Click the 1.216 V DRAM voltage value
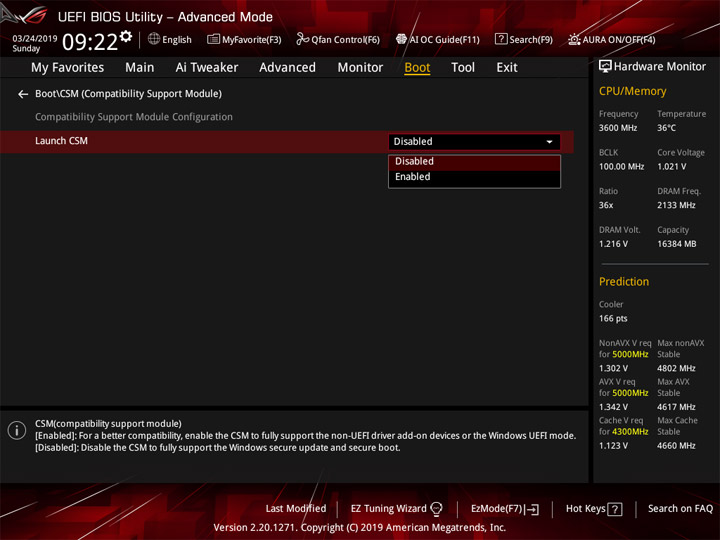This screenshot has height=540, width=720. pyautogui.click(x=613, y=244)
